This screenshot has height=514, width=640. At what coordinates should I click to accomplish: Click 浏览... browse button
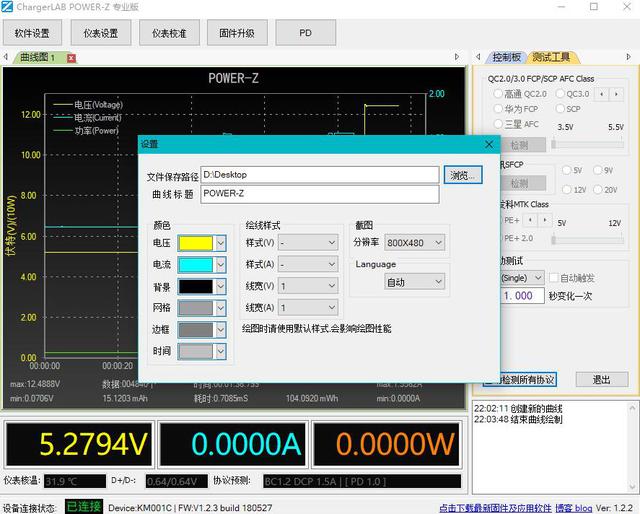(x=463, y=175)
